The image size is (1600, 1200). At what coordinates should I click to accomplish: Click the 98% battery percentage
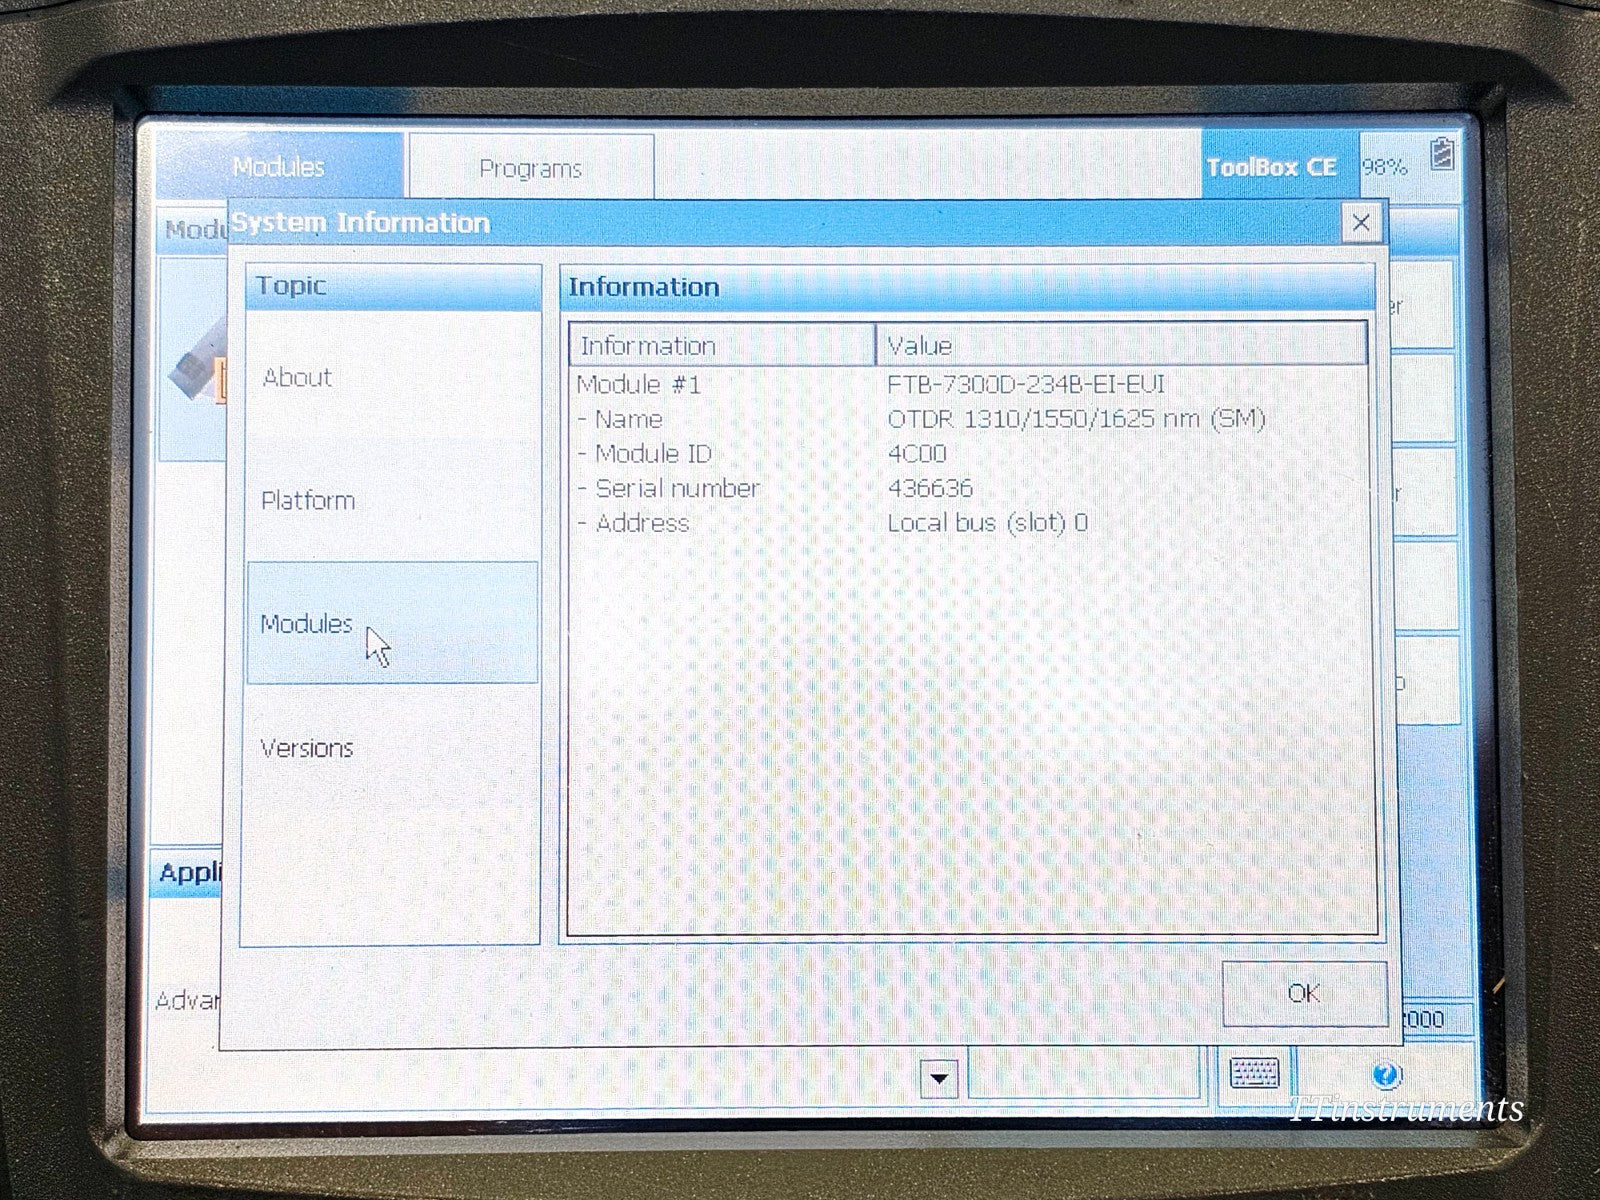[x=1385, y=167]
